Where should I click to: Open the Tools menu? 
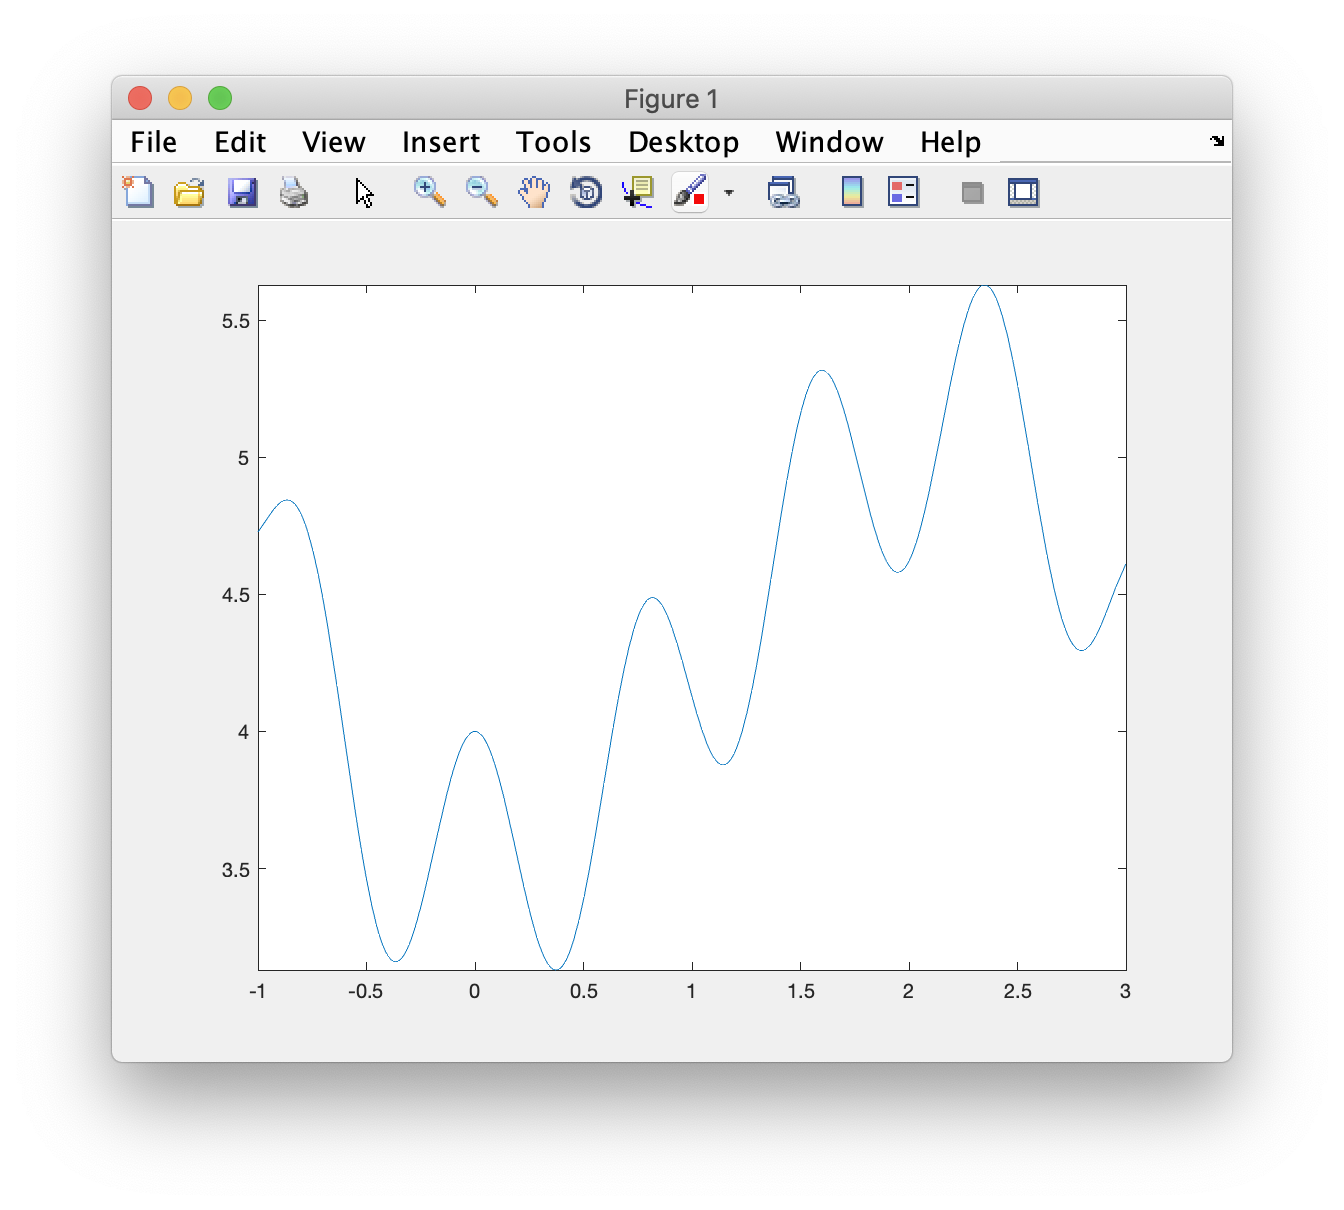pyautogui.click(x=554, y=142)
